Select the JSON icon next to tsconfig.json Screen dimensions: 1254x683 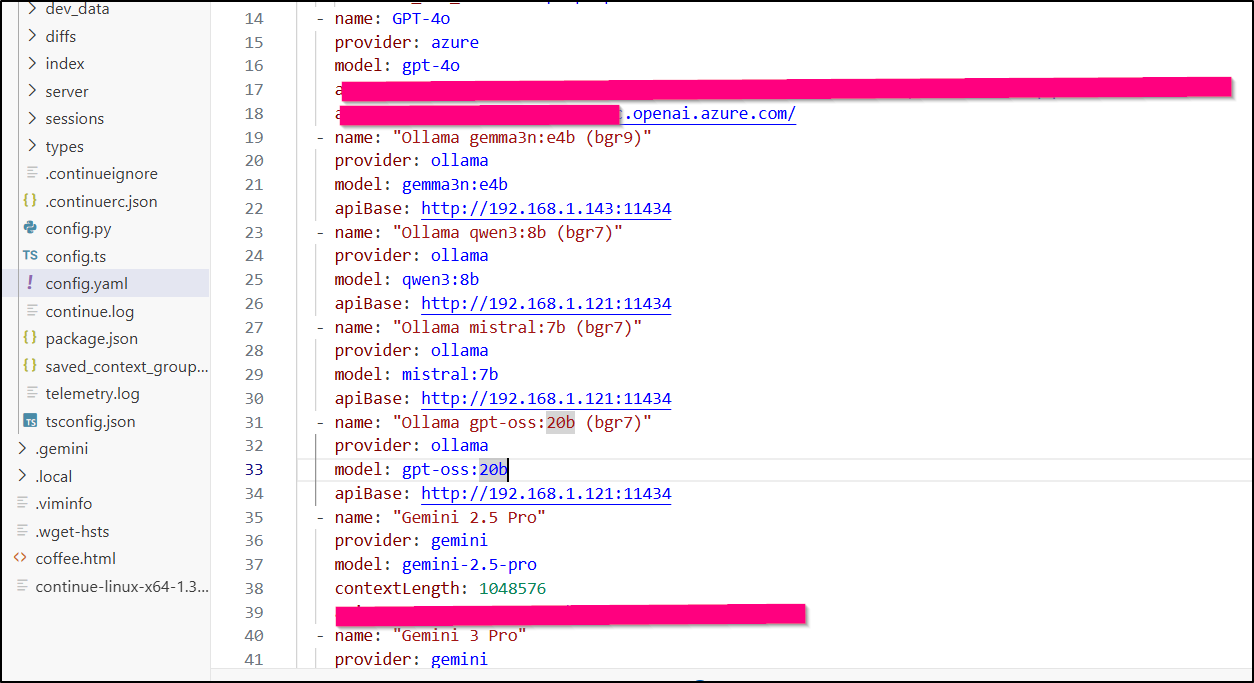point(31,421)
